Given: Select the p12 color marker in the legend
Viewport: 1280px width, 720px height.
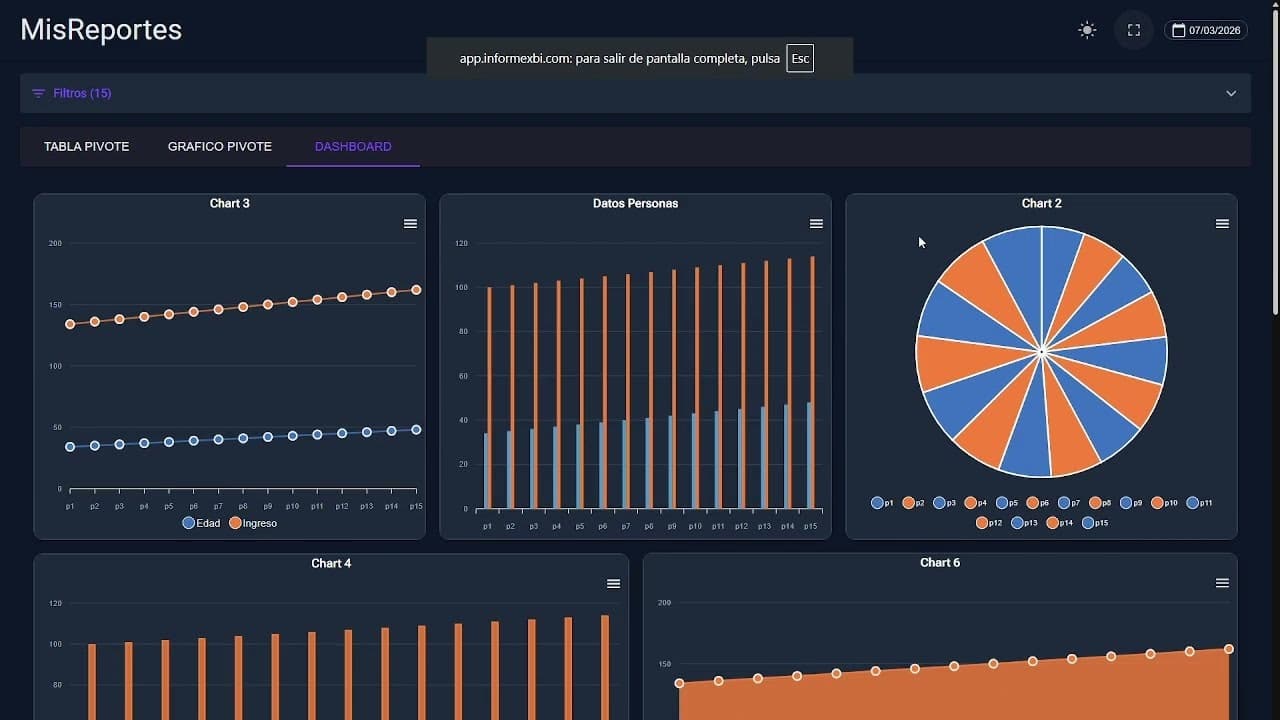Looking at the screenshot, I should (981, 522).
